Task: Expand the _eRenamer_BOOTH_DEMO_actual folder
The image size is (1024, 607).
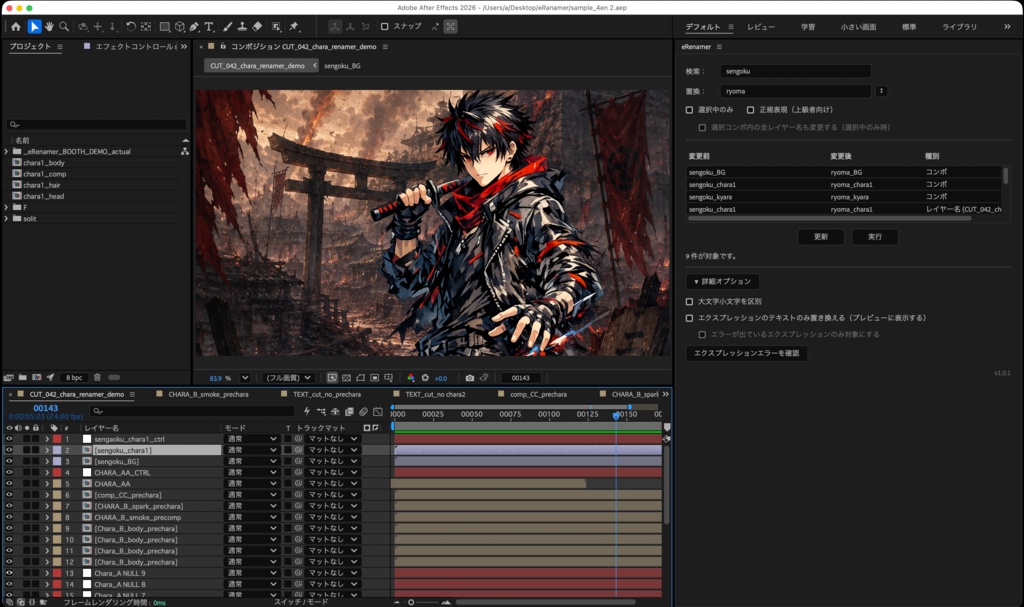Action: pos(7,152)
